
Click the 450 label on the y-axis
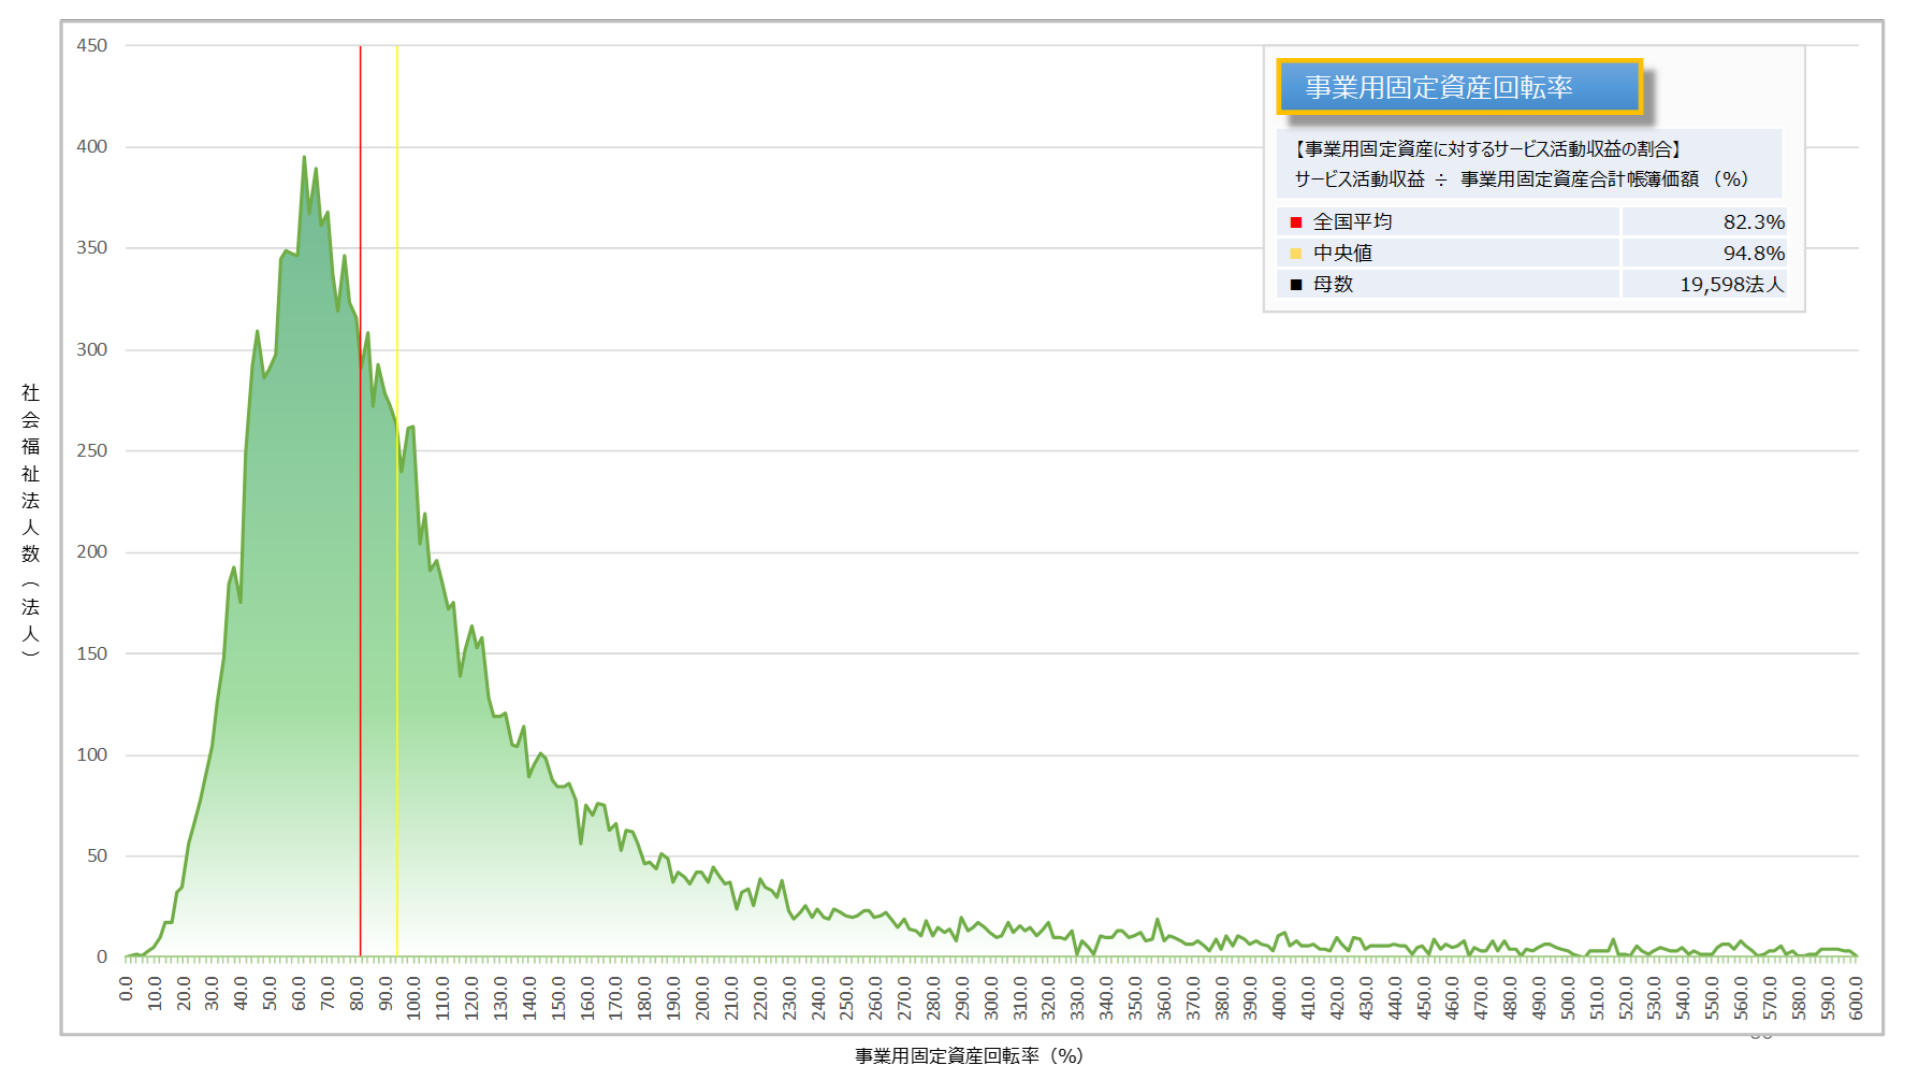click(92, 45)
